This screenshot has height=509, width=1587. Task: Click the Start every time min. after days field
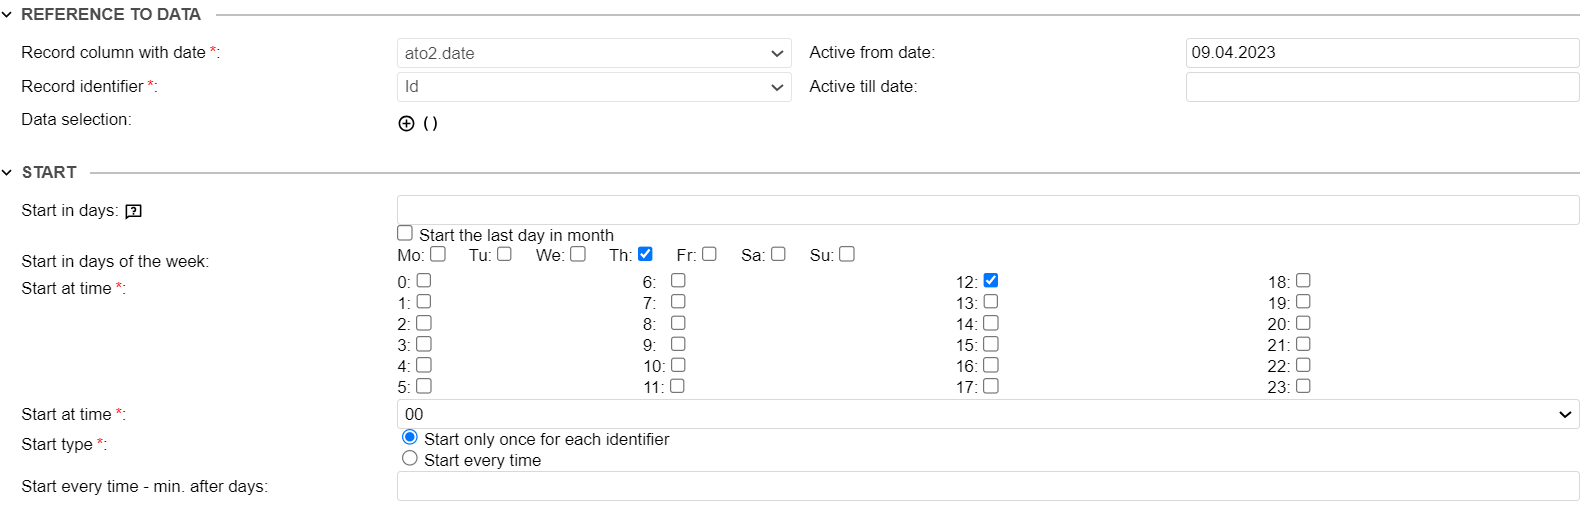[x=988, y=486]
